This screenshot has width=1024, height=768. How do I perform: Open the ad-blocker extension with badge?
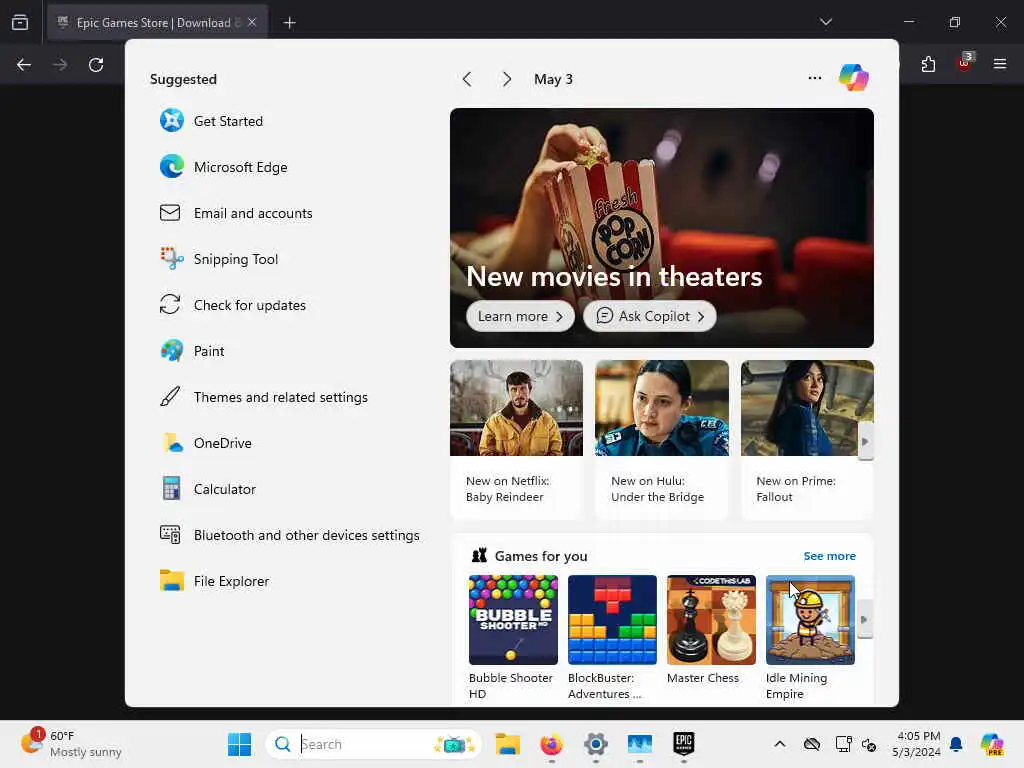[x=965, y=63]
